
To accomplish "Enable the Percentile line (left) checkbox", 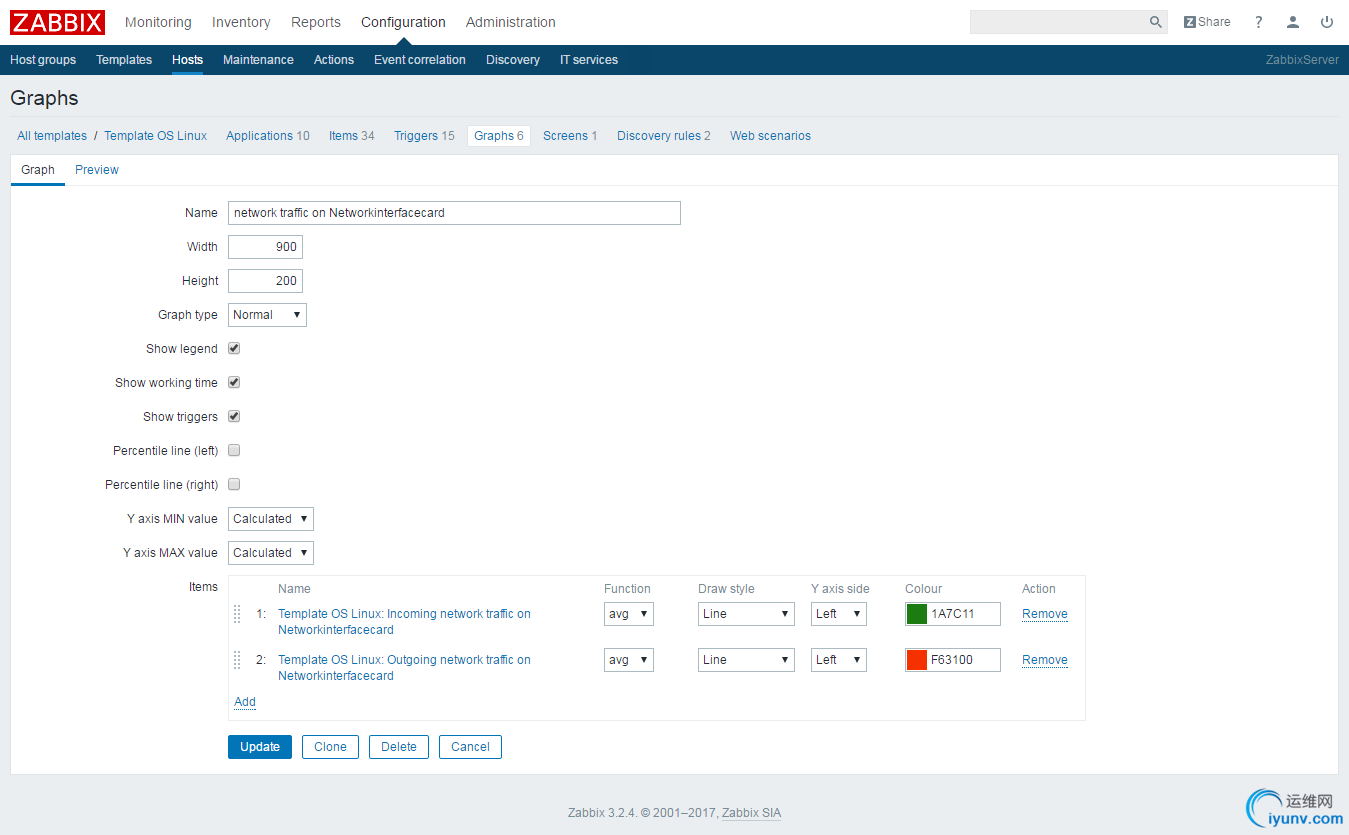I will point(234,451).
